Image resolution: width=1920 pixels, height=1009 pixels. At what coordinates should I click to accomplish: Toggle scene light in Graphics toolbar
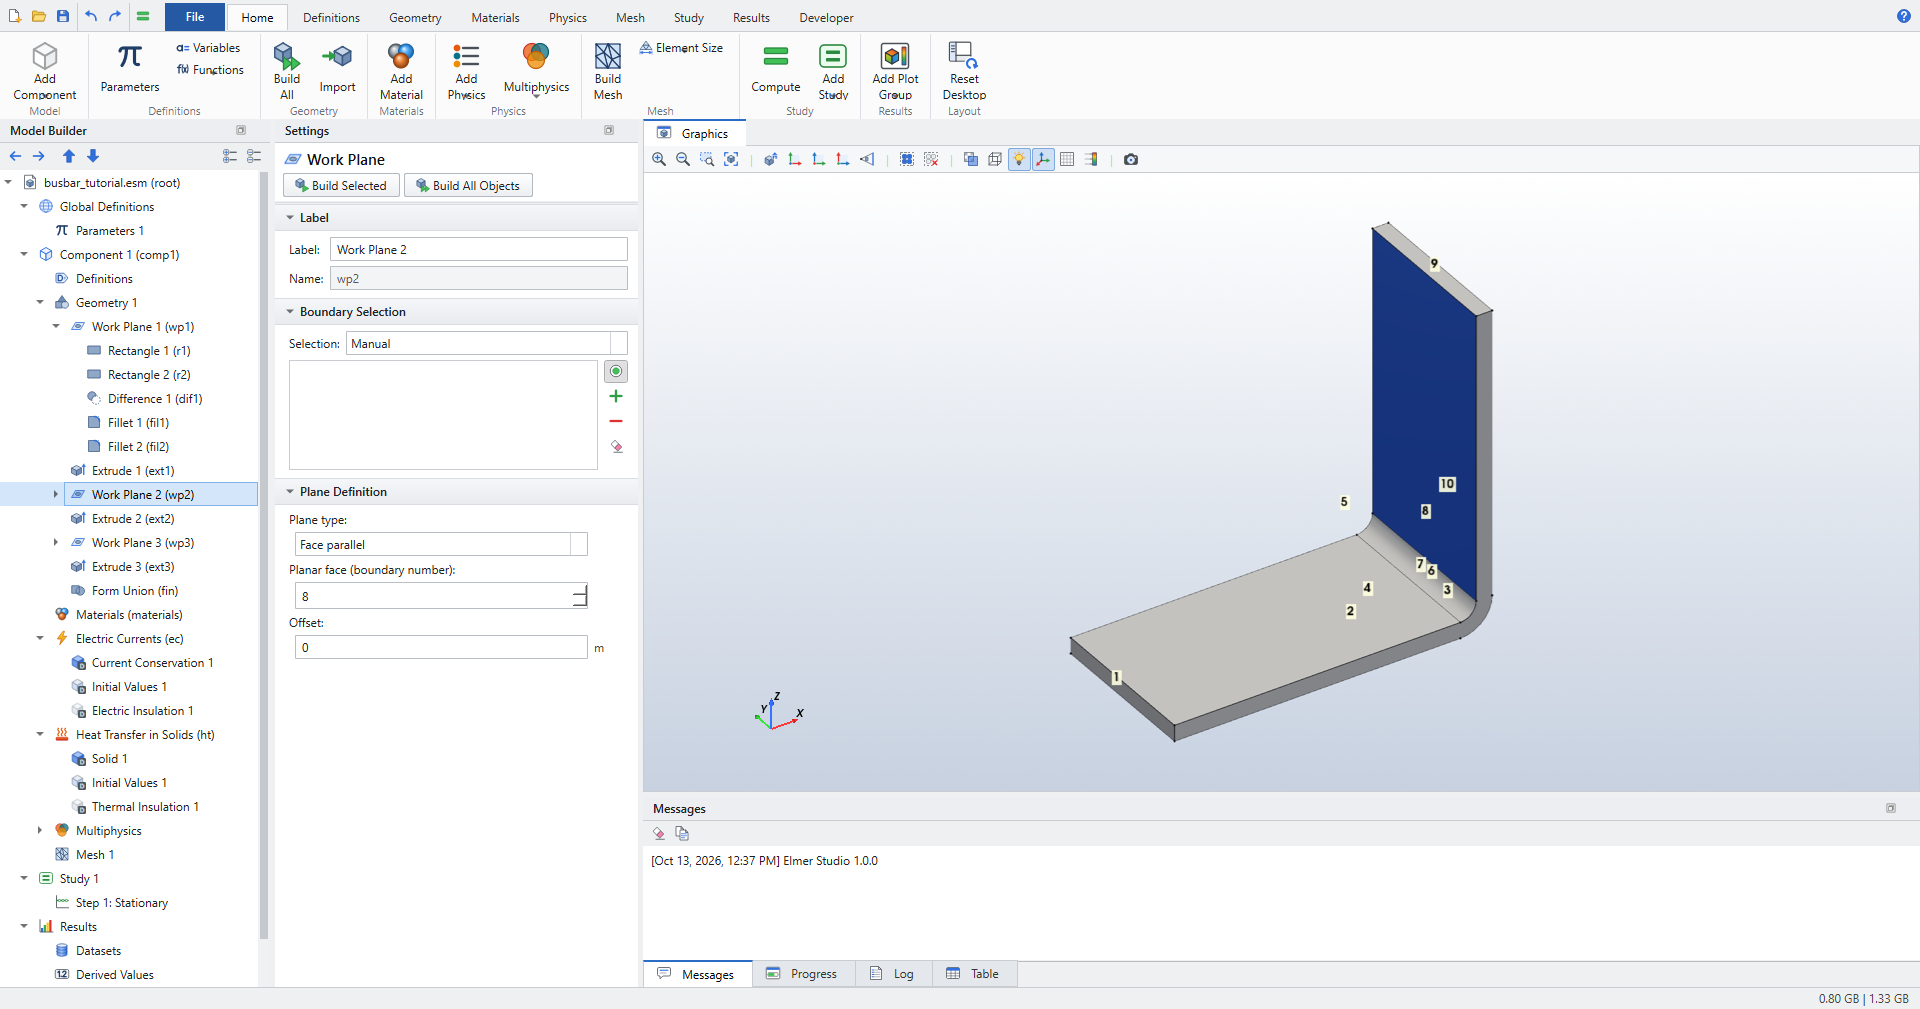point(1019,159)
